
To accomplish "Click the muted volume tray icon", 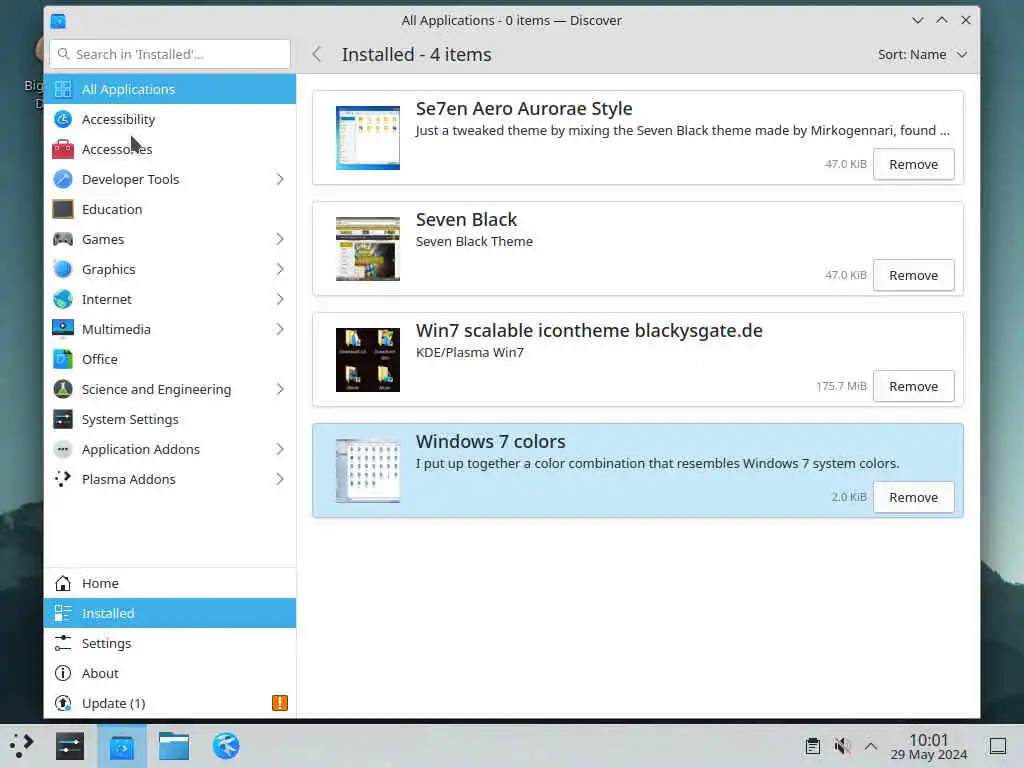I will (842, 746).
